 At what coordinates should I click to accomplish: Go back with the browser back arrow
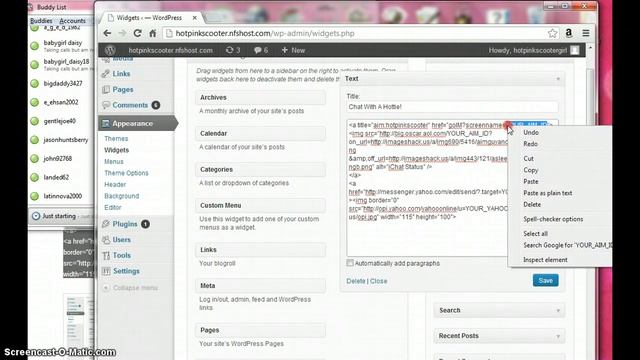pyautogui.click(x=107, y=33)
